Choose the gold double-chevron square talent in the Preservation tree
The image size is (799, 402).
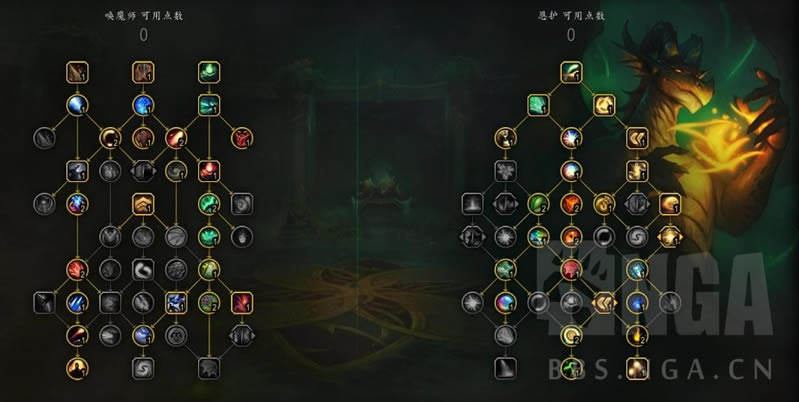click(x=637, y=138)
